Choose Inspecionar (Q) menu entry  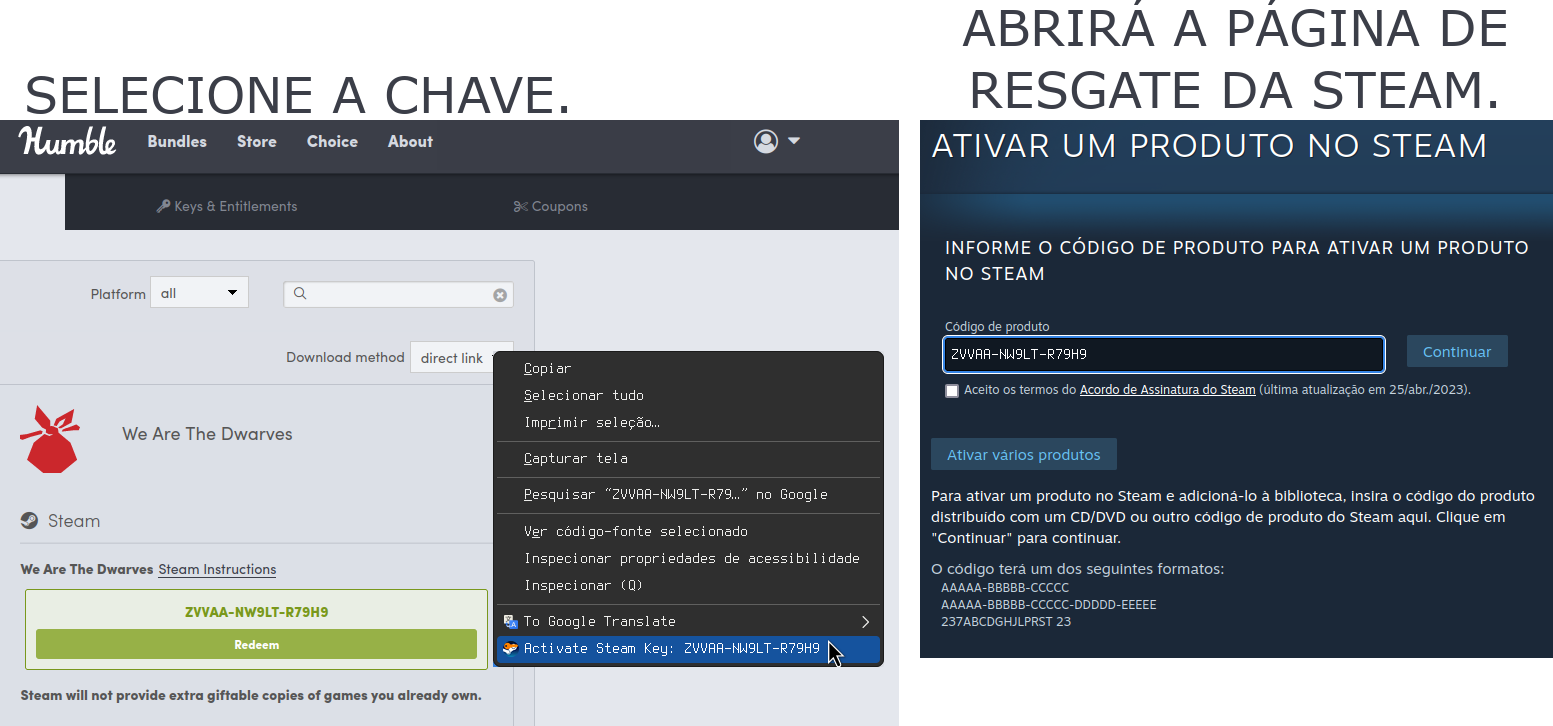click(688, 585)
